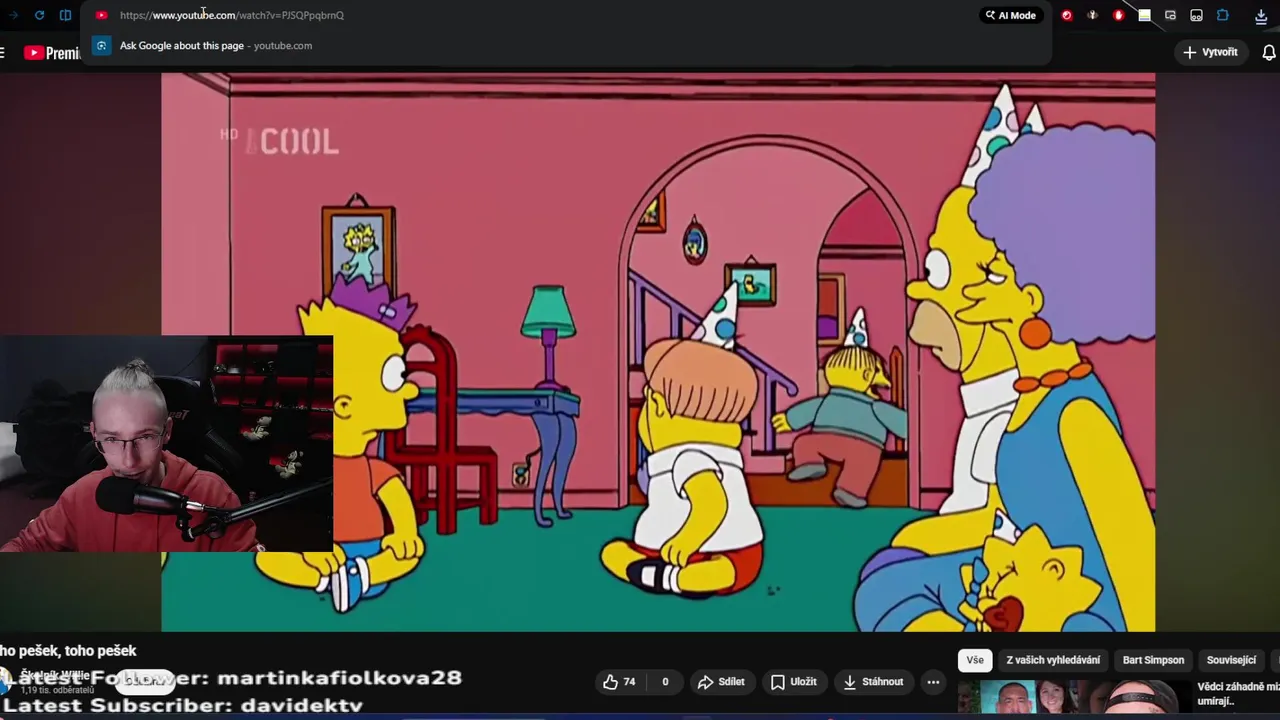The width and height of the screenshot is (1280, 720).
Task: Click the YouTube favicon in address bar
Action: pos(101,15)
